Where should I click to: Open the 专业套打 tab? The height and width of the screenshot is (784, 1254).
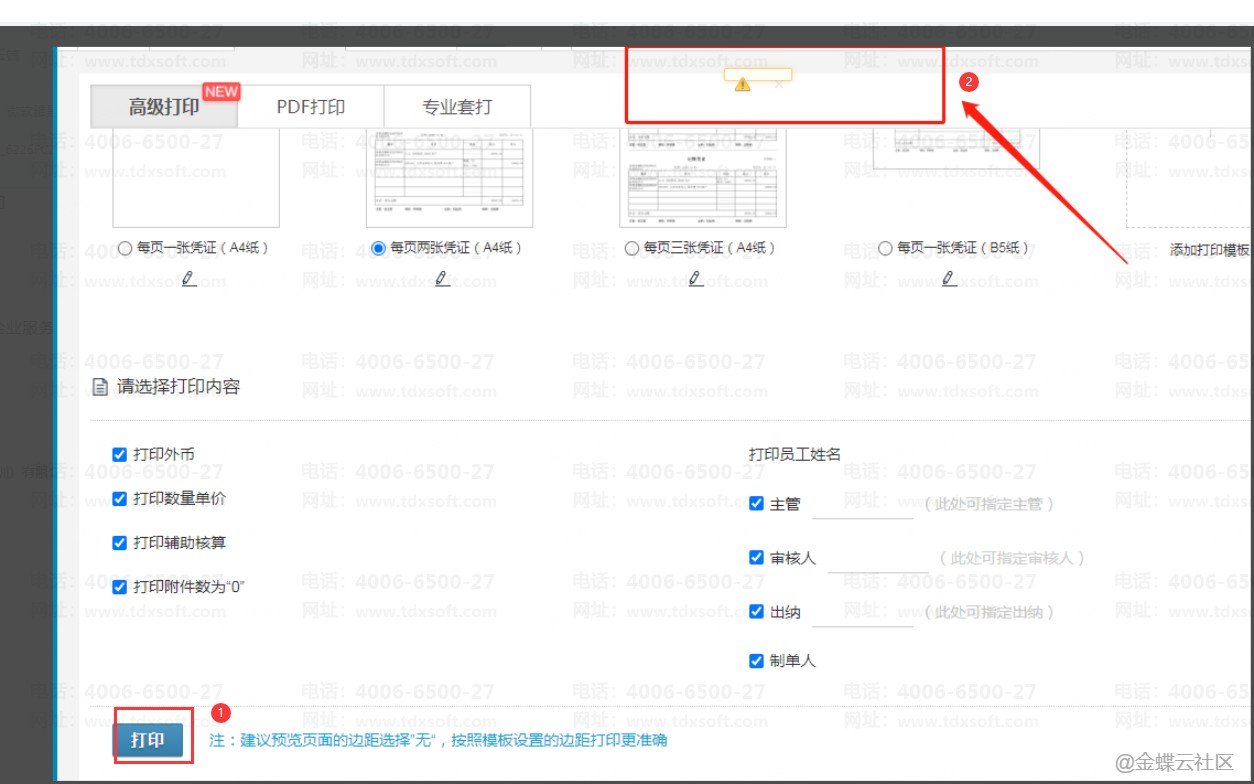click(457, 107)
